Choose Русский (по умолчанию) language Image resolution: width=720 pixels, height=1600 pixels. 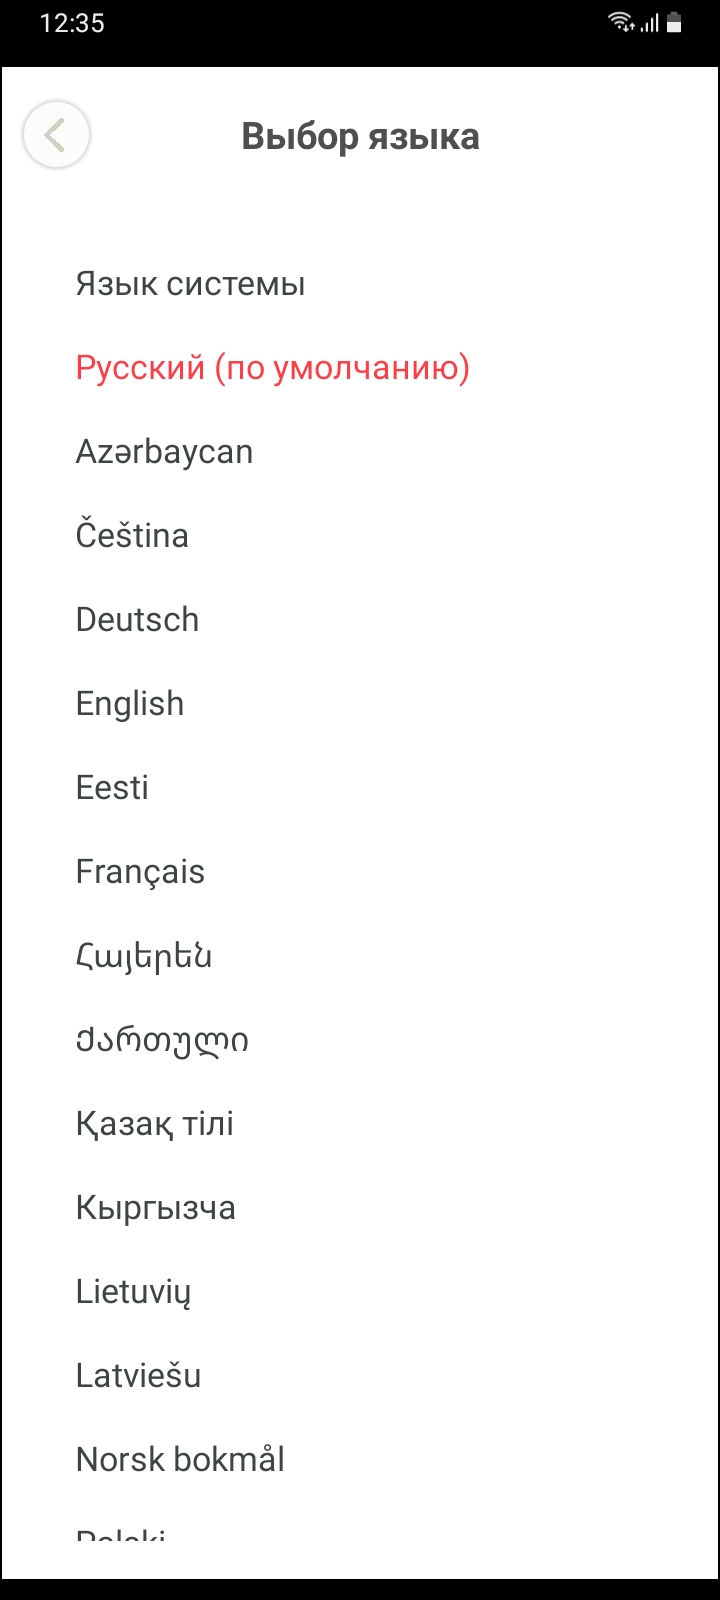click(272, 368)
